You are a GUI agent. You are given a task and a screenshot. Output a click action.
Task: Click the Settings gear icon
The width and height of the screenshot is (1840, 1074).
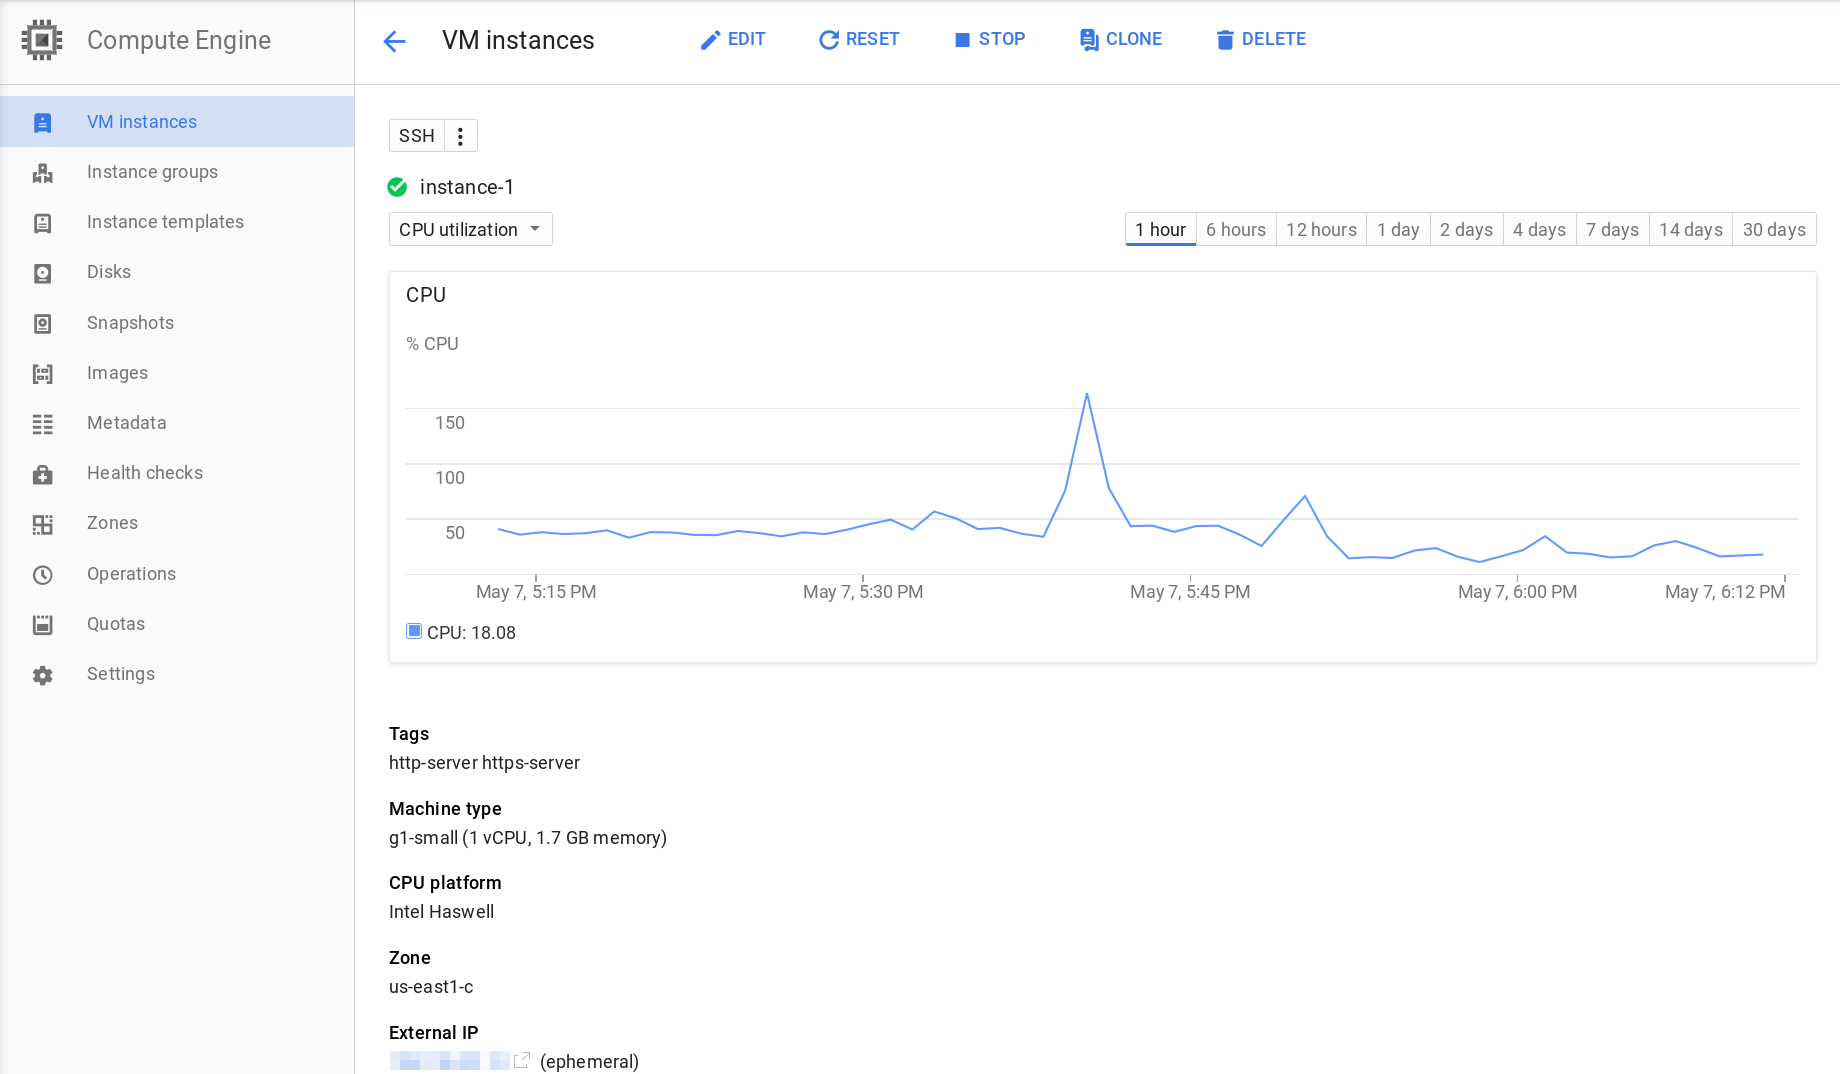point(42,675)
